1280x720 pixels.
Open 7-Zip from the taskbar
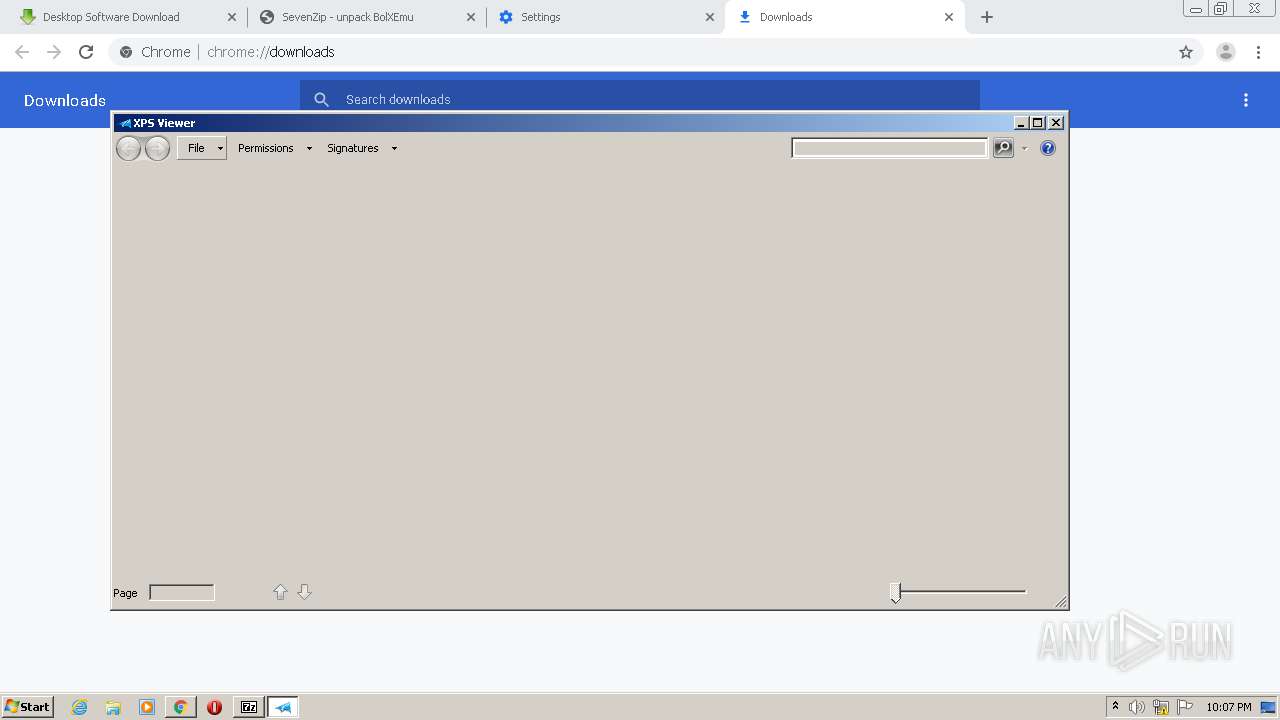(x=249, y=707)
